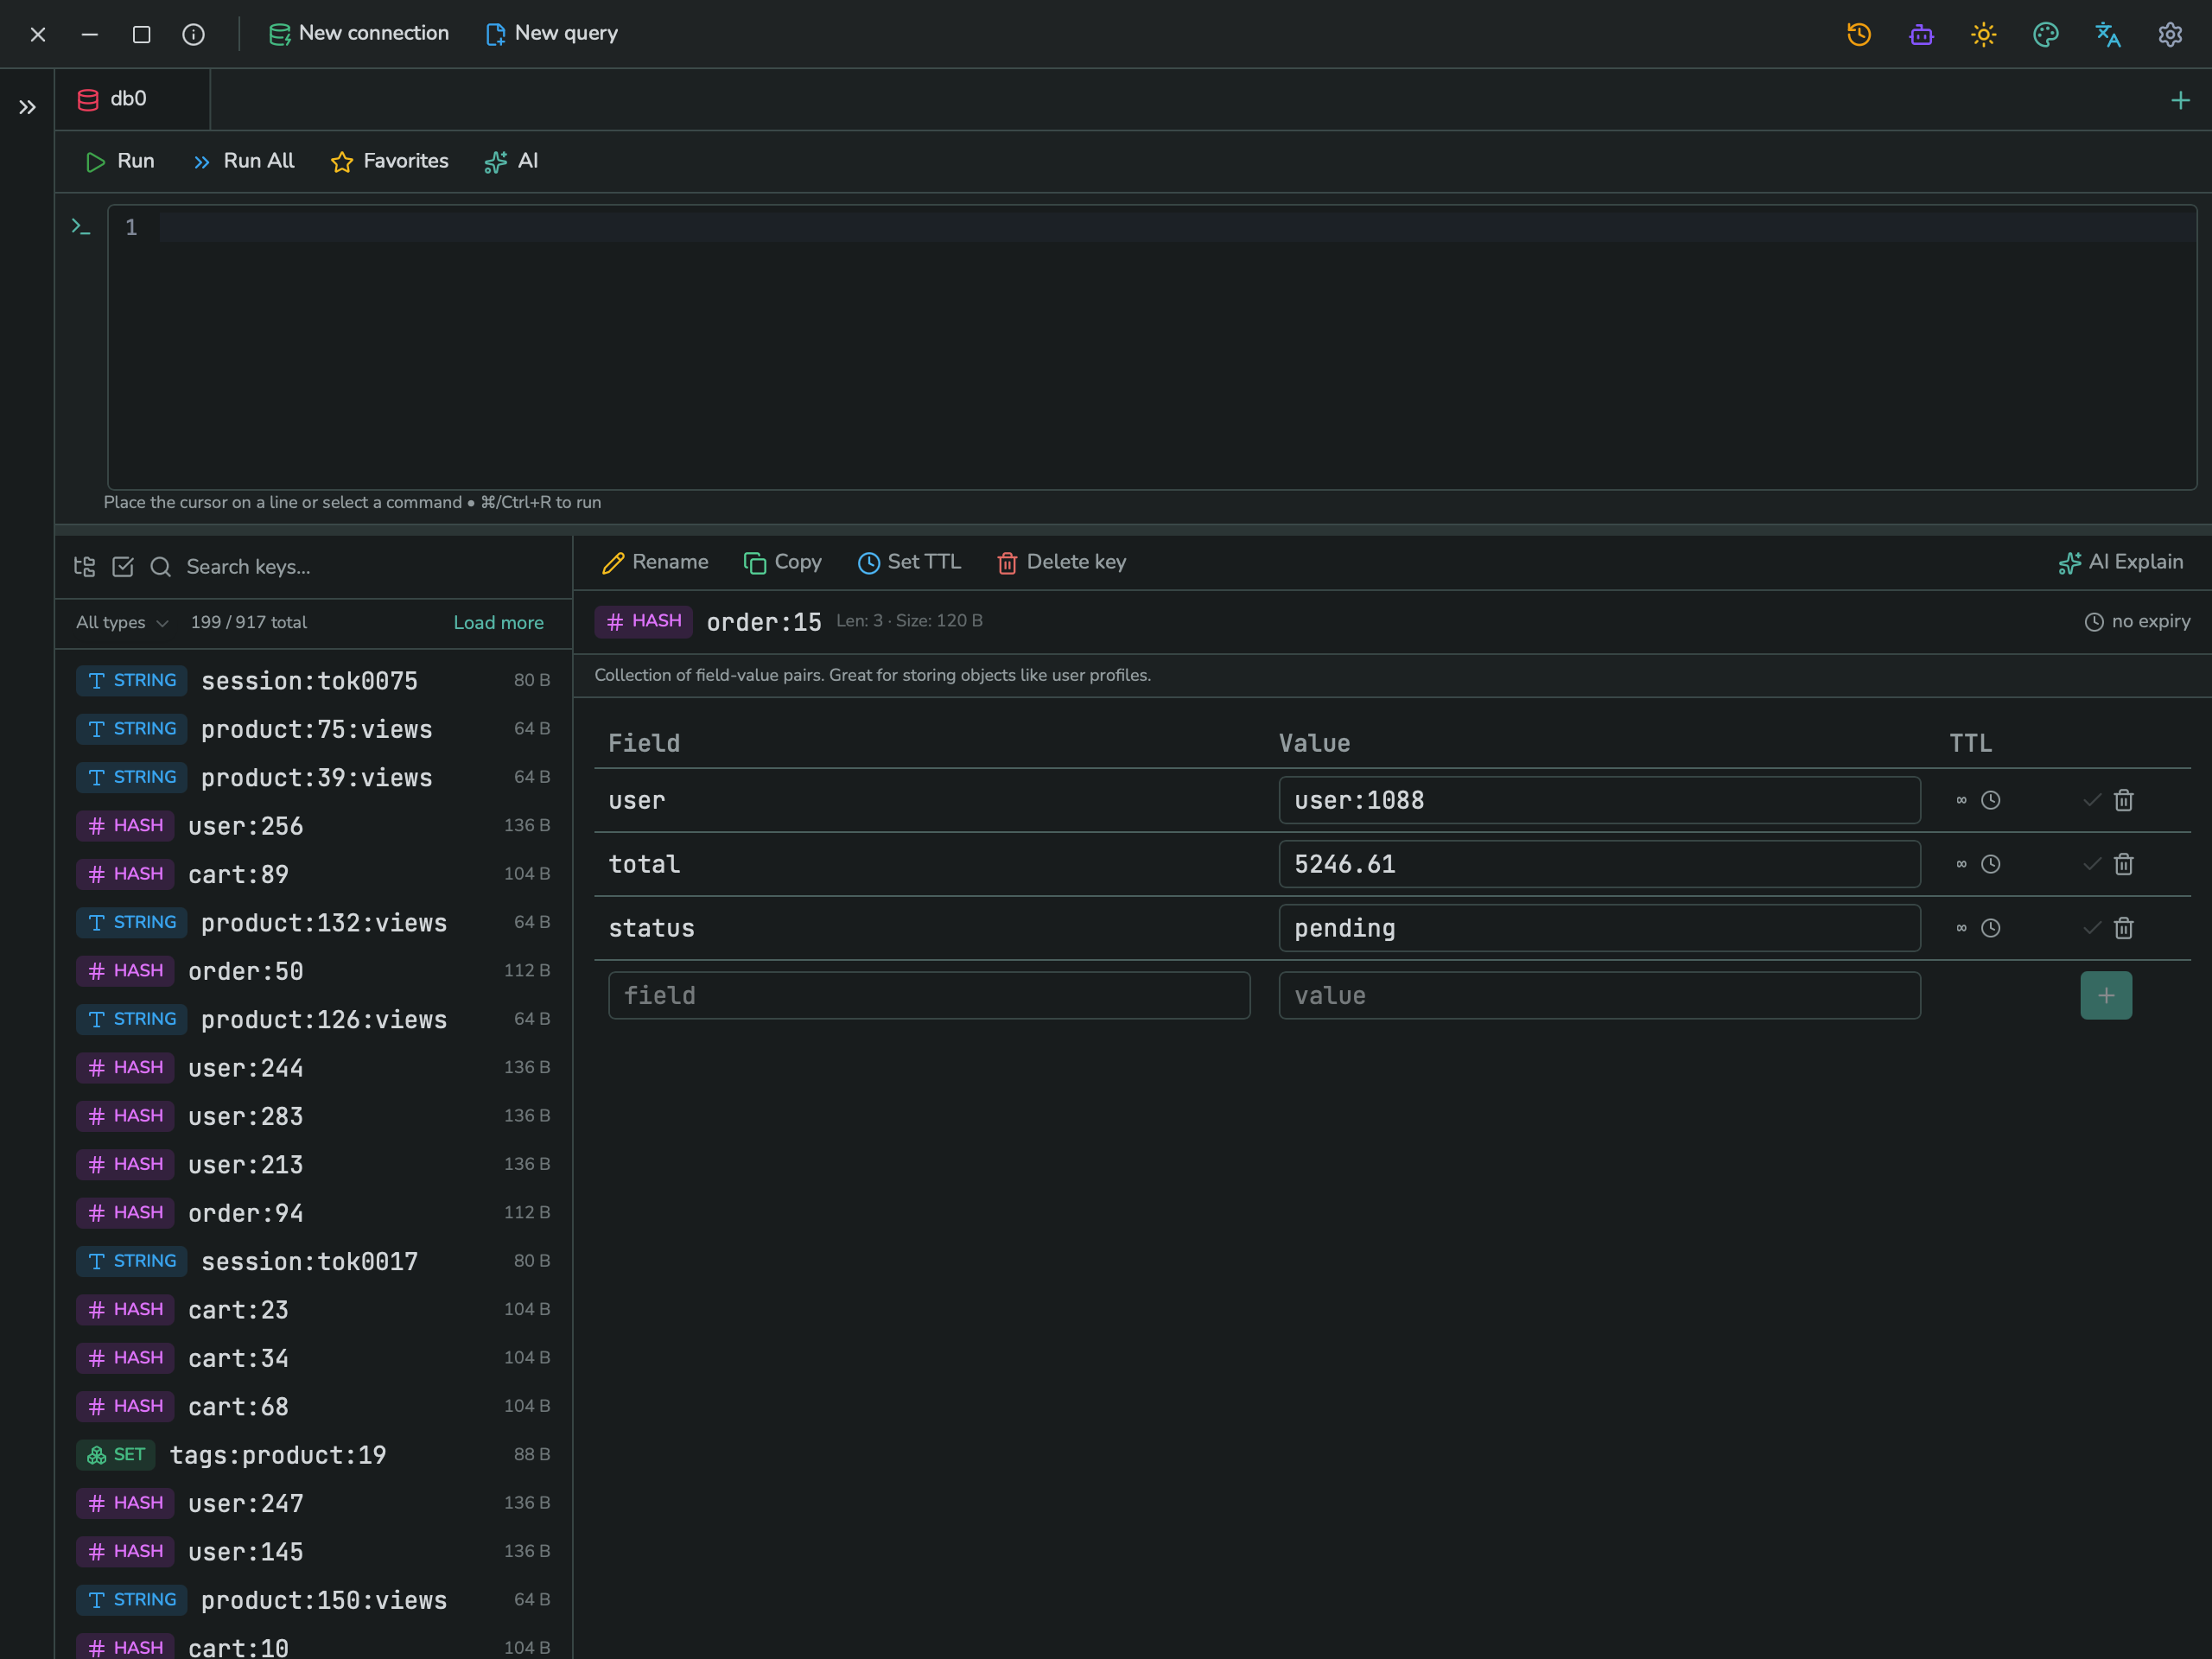Add a new tab with plus icon
Viewport: 2212px width, 1659px height.
2181,100
